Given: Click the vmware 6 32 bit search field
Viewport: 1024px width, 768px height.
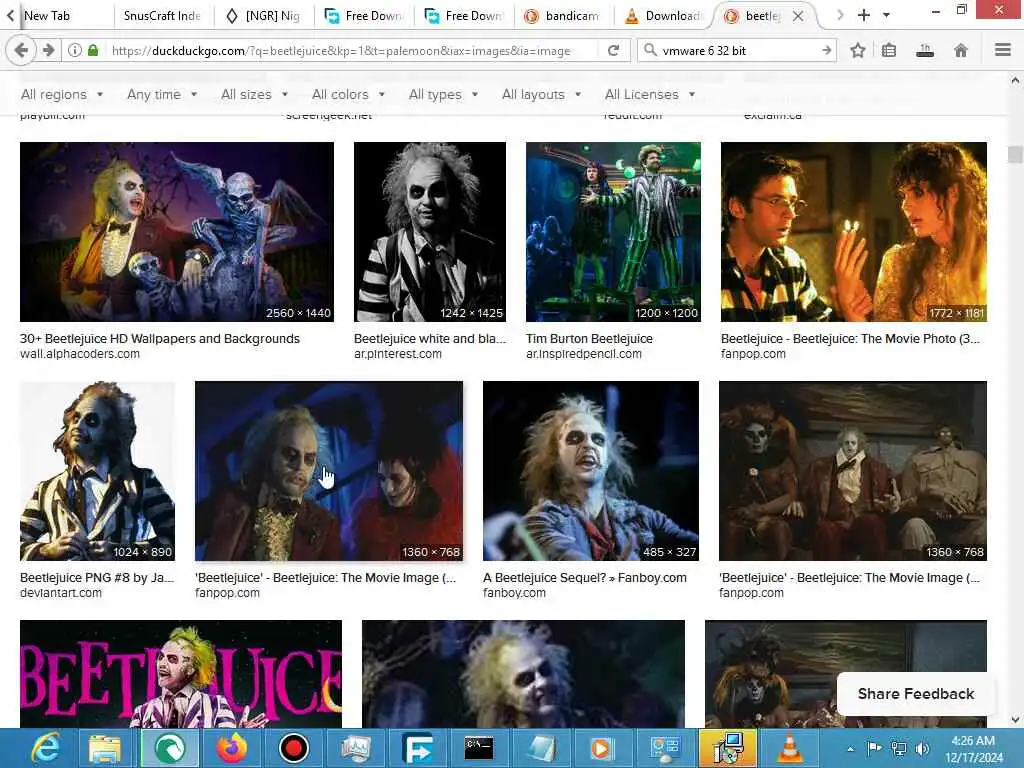Looking at the screenshot, I should click(738, 50).
